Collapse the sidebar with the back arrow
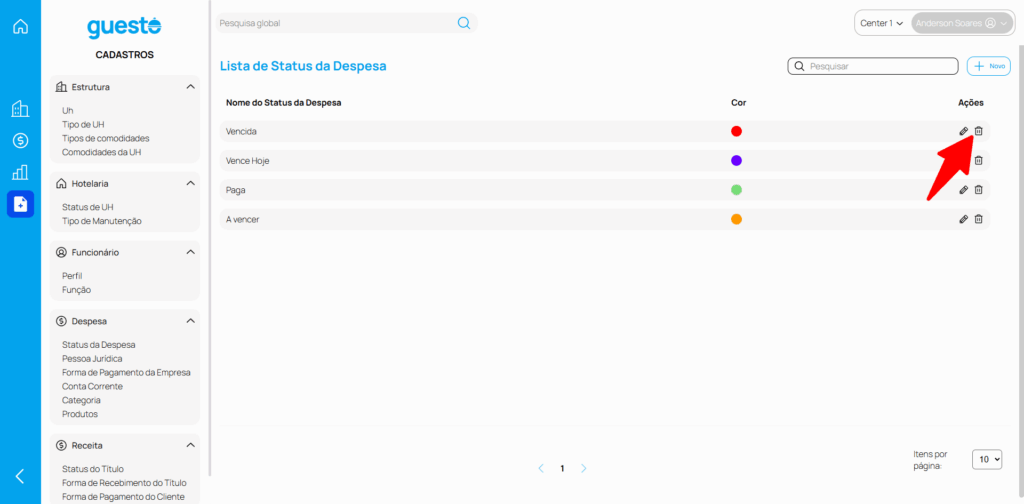 point(20,476)
